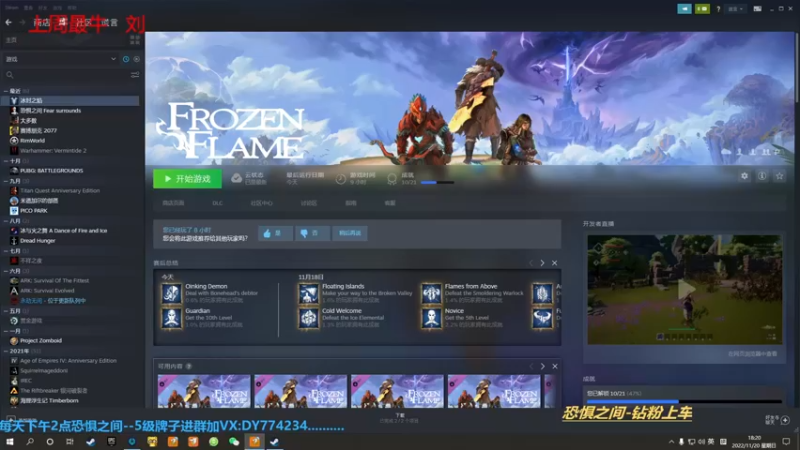Close the post-game summary panel

tap(555, 263)
